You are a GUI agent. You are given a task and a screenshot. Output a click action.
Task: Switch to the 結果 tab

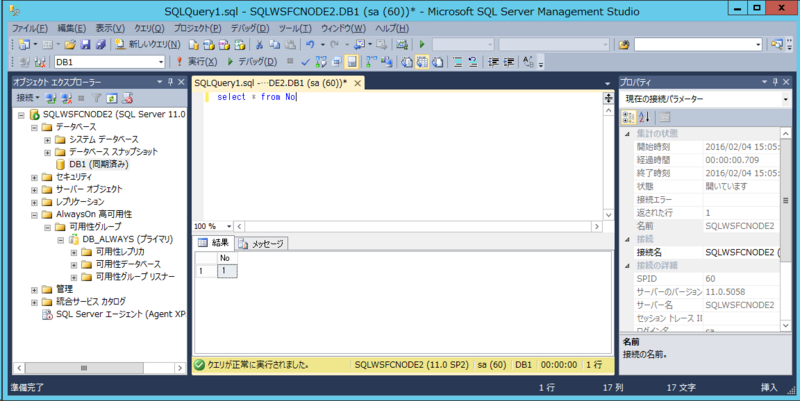coord(214,243)
